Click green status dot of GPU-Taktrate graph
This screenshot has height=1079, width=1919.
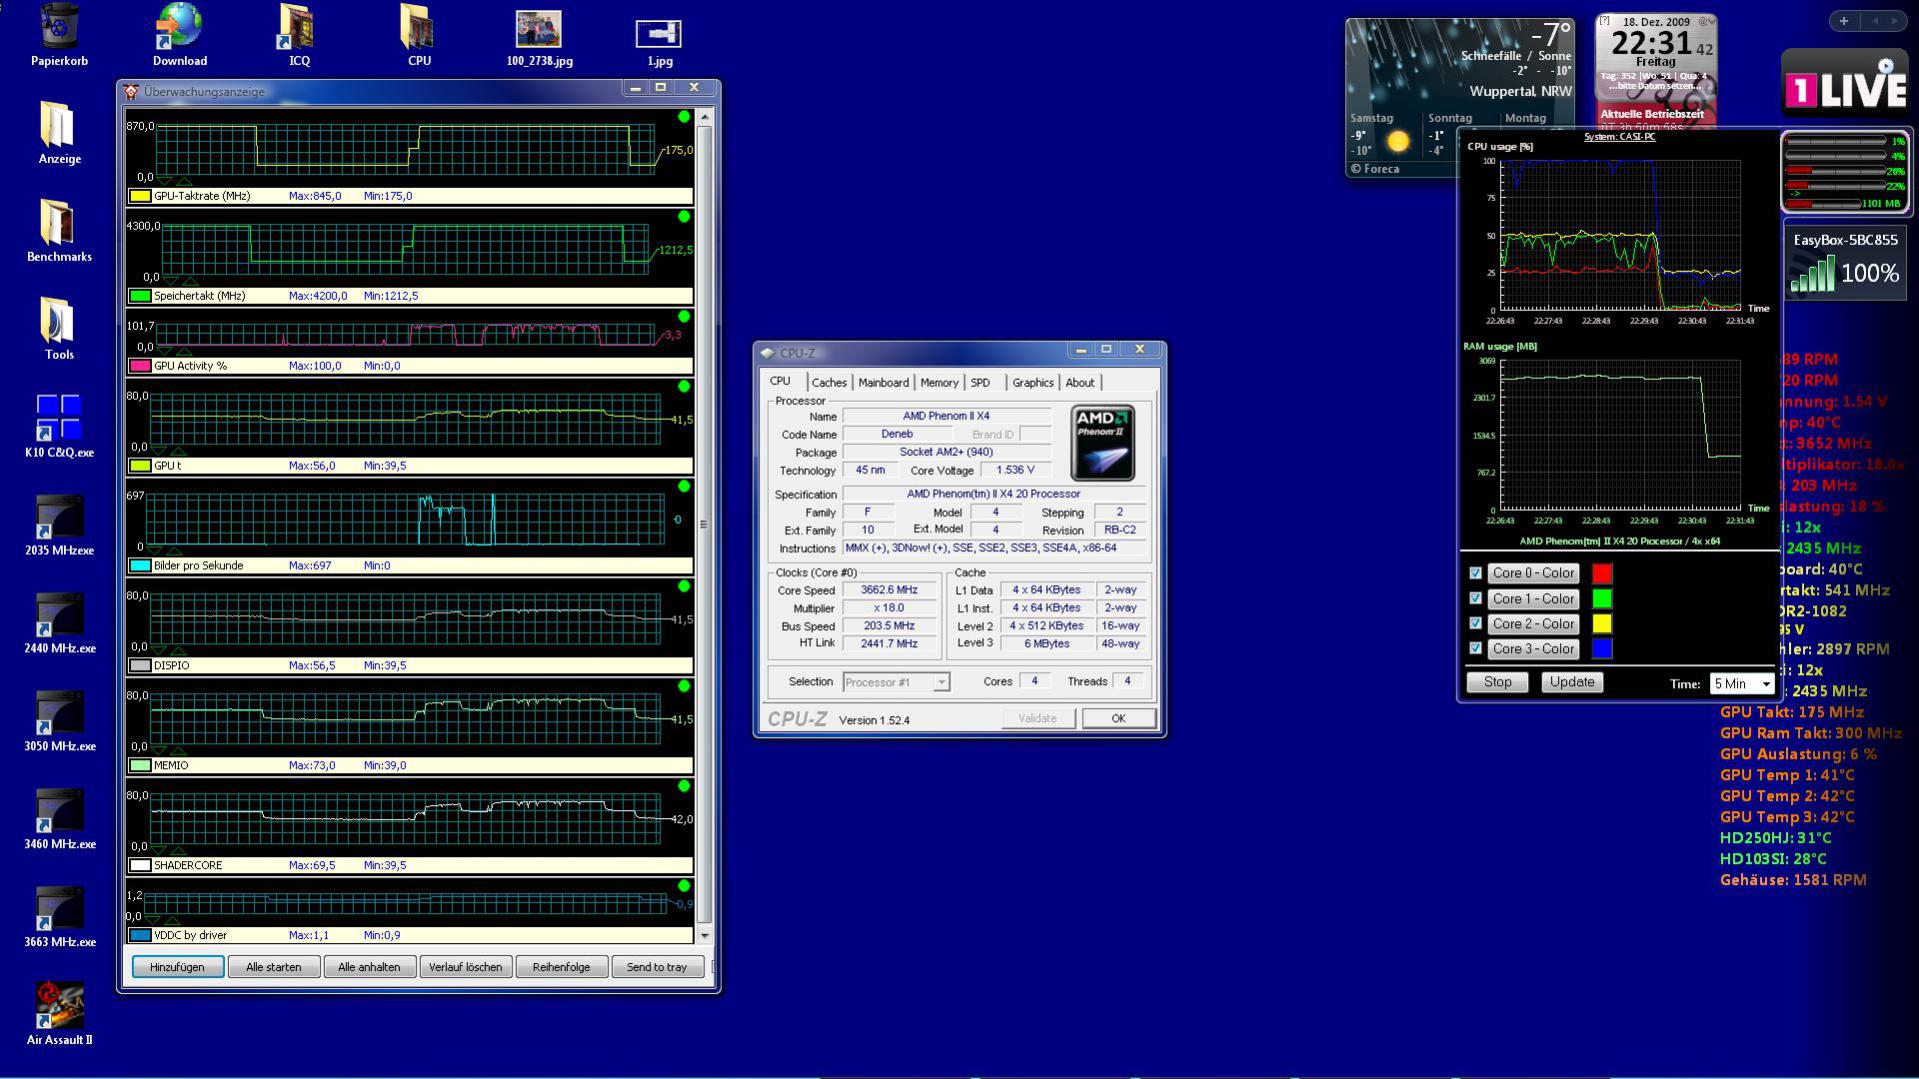tap(684, 117)
